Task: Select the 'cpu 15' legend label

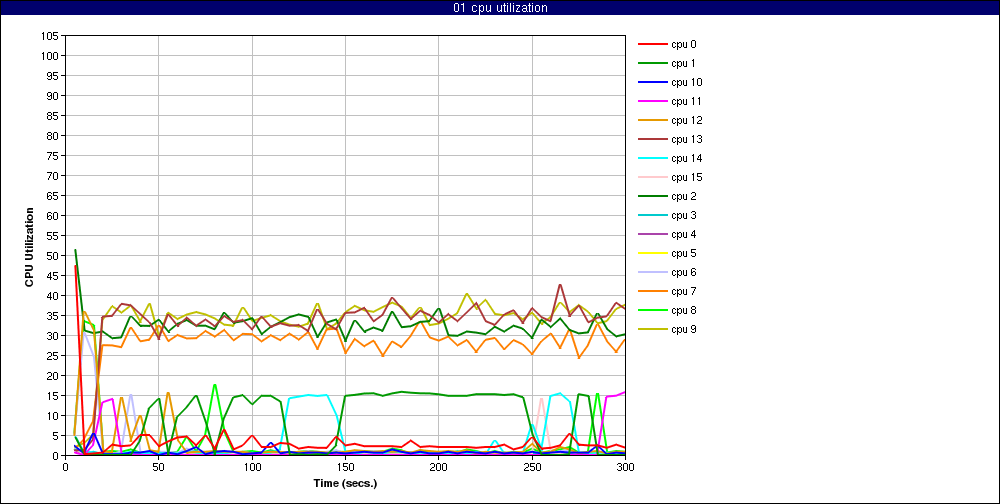Action: click(x=686, y=178)
